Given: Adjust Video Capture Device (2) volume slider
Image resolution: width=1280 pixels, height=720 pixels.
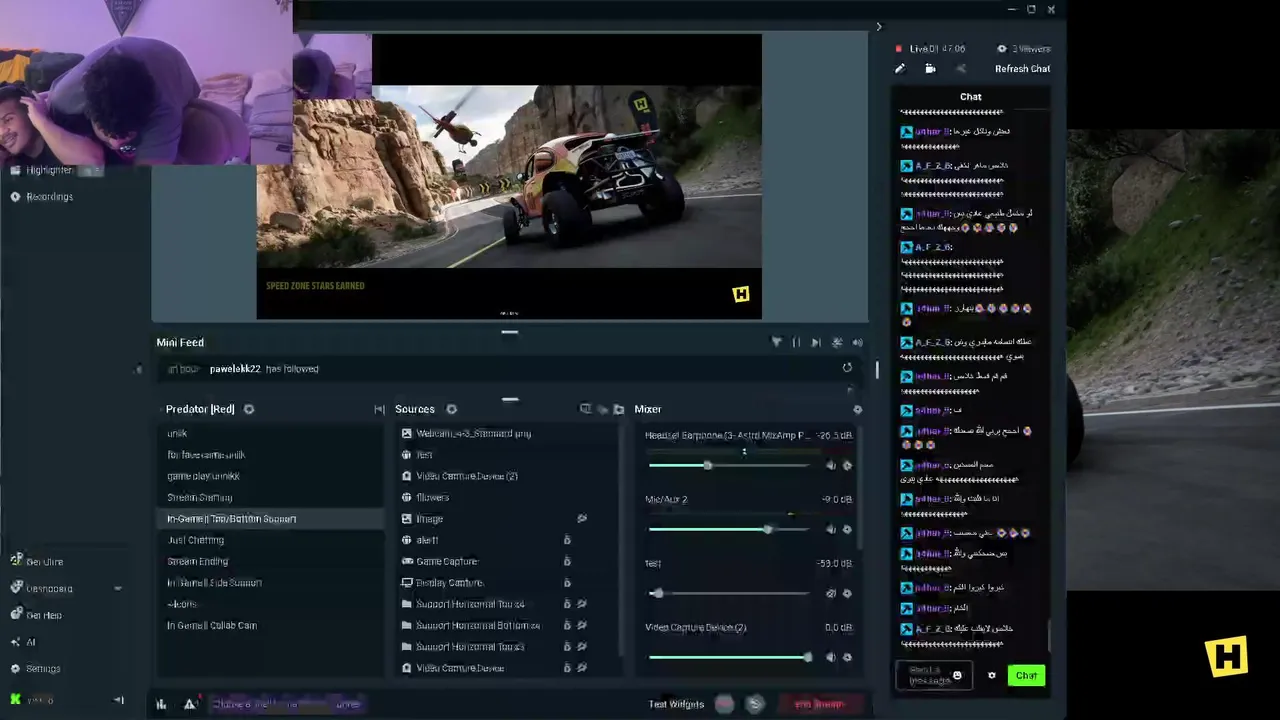Looking at the screenshot, I should click(x=728, y=657).
